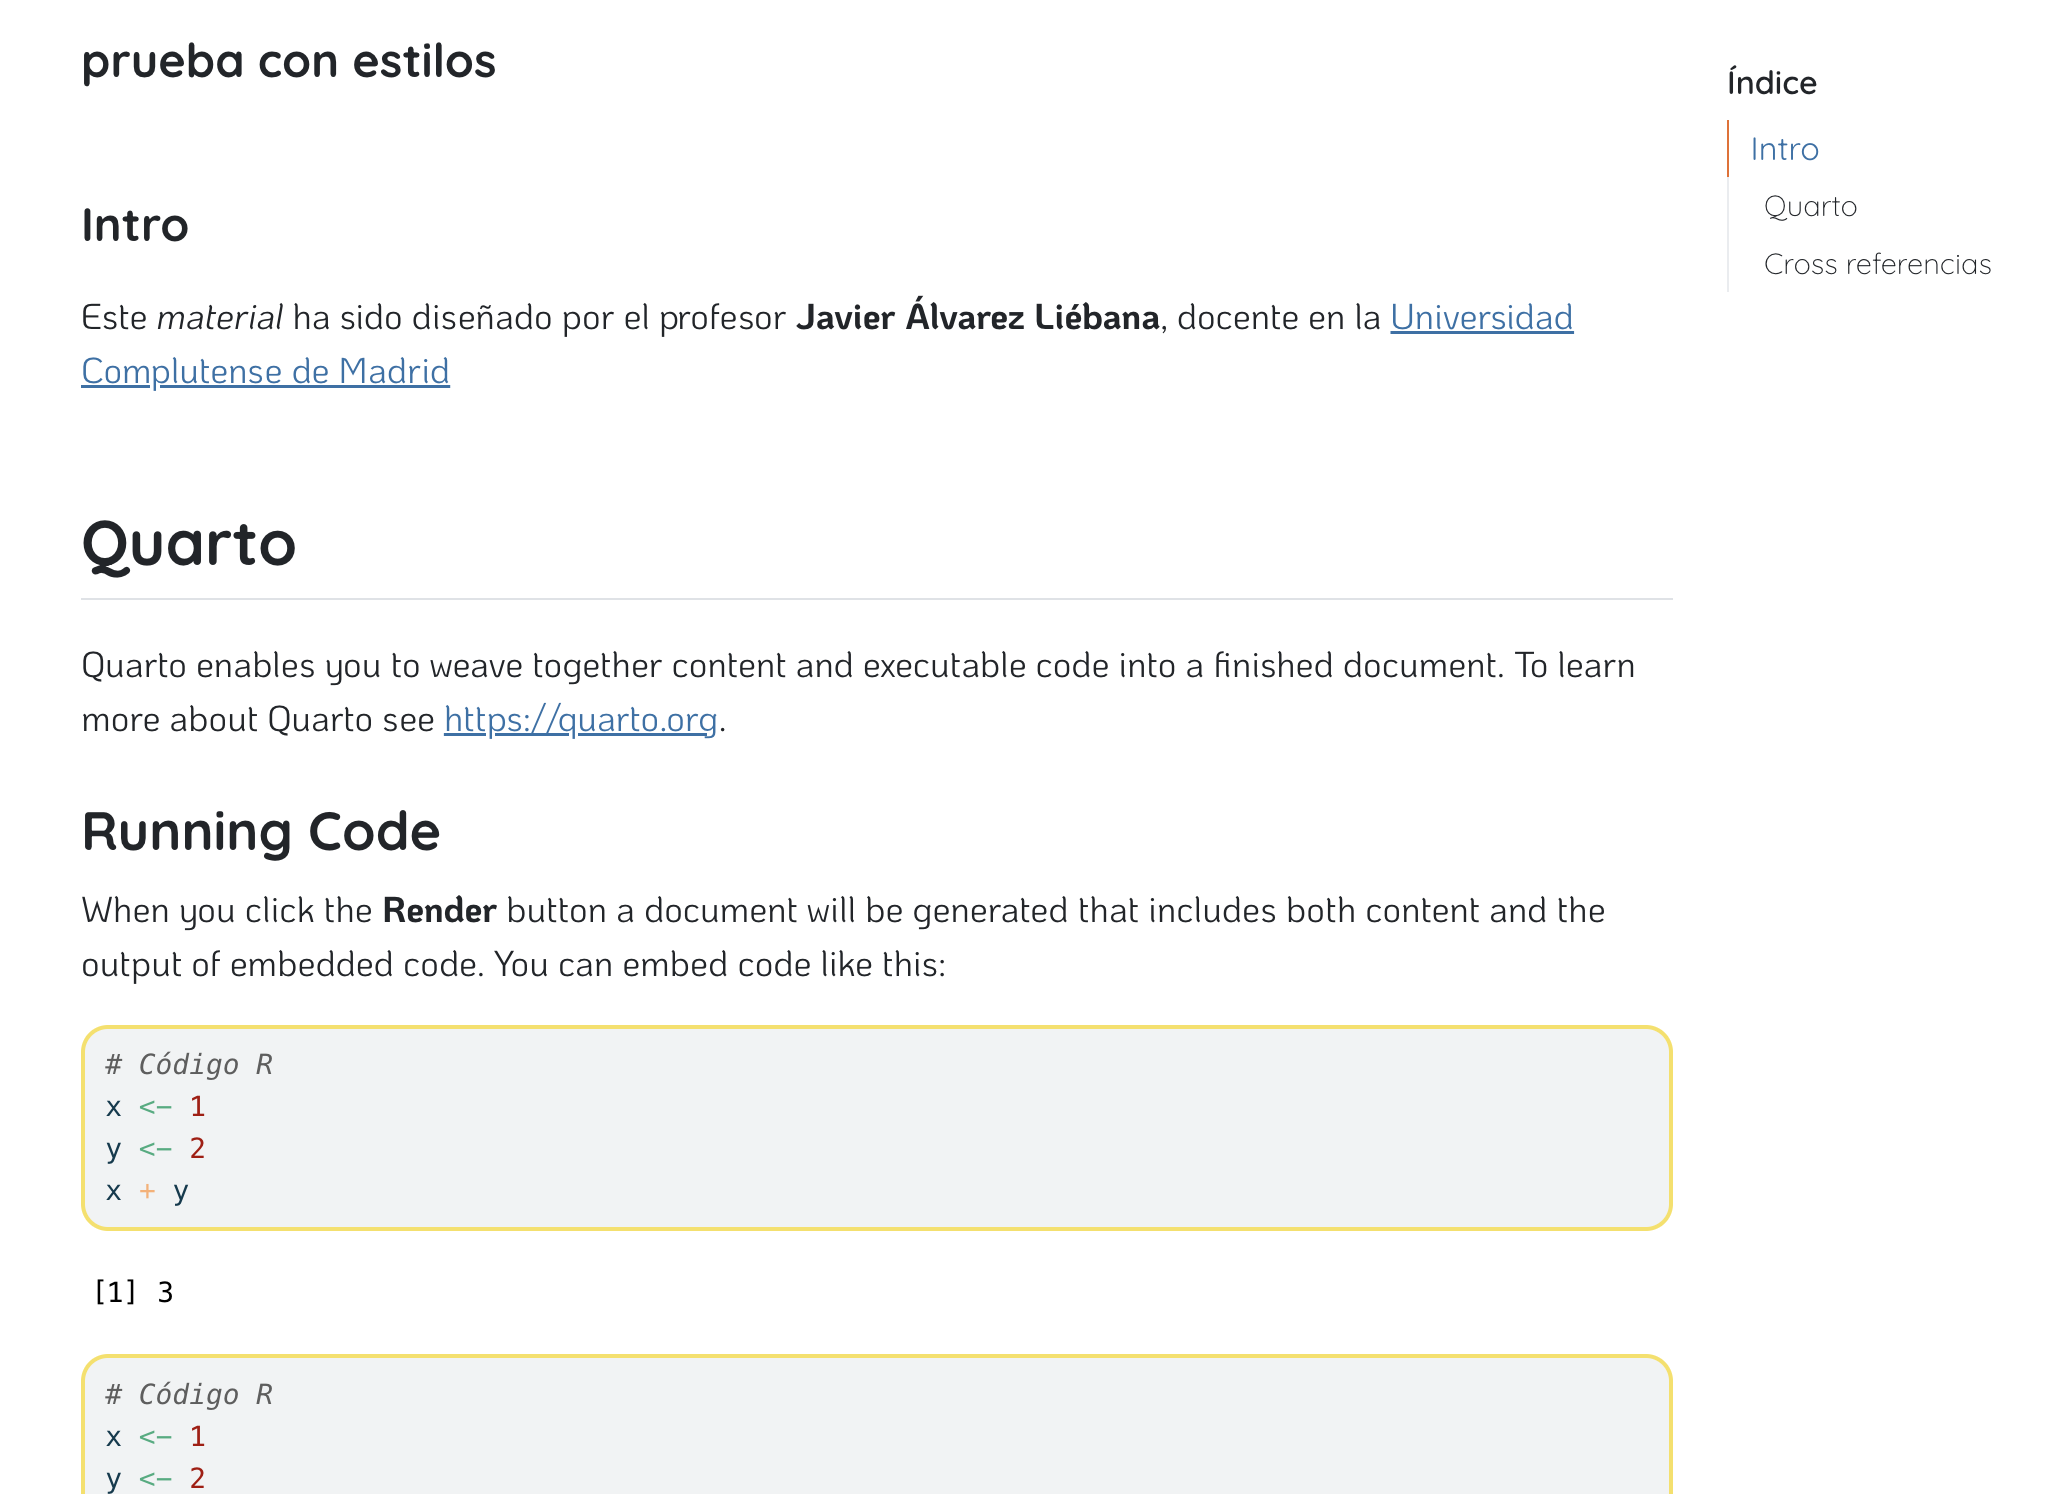Image resolution: width=2058 pixels, height=1494 pixels.
Task: Click the paragraph starting "Quarto enables you"
Action: point(857,667)
